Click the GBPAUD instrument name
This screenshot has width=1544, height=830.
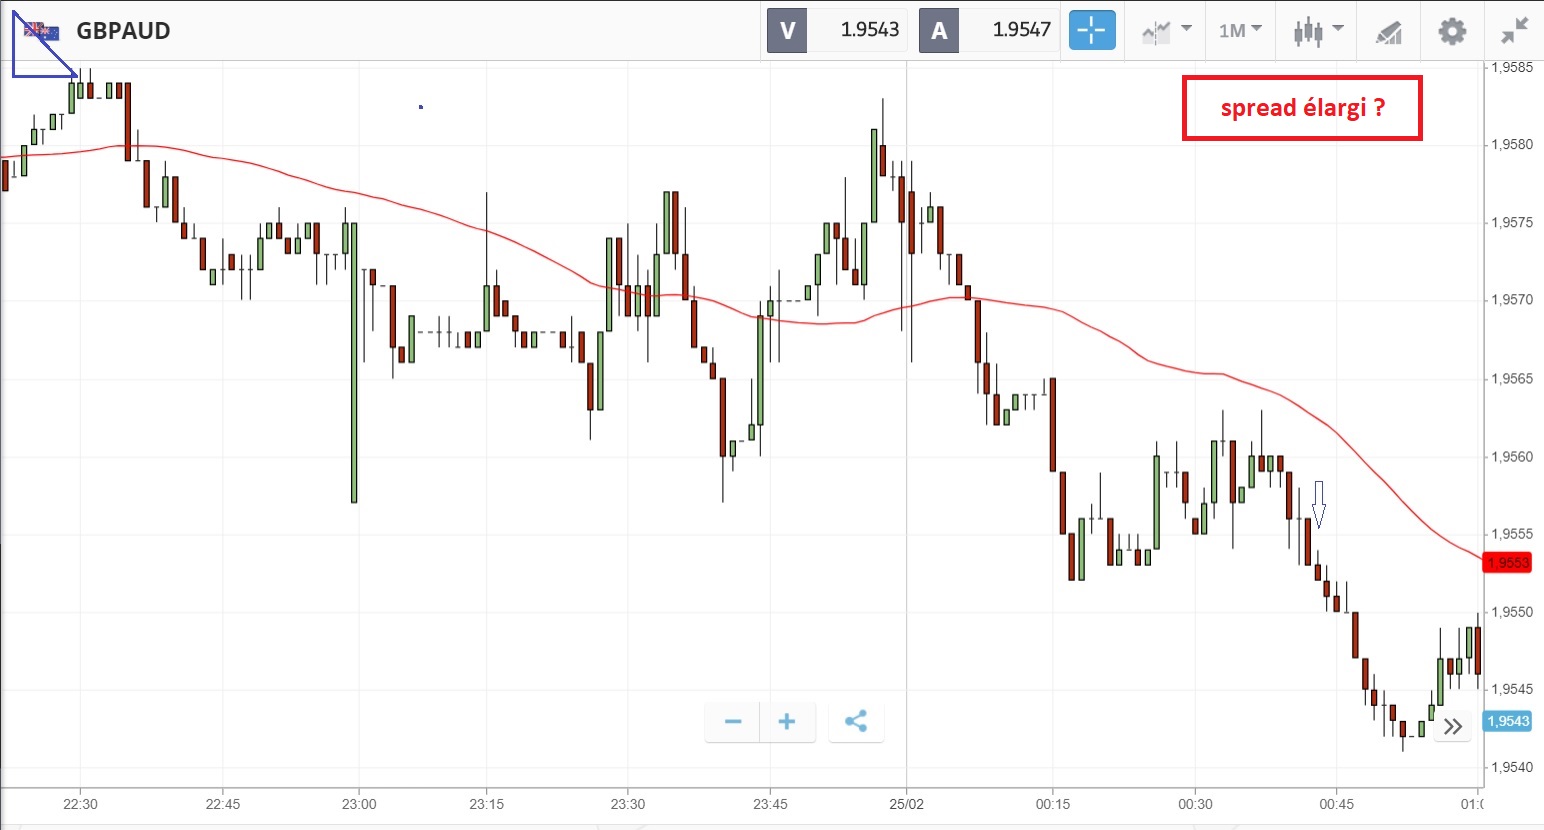coord(123,31)
